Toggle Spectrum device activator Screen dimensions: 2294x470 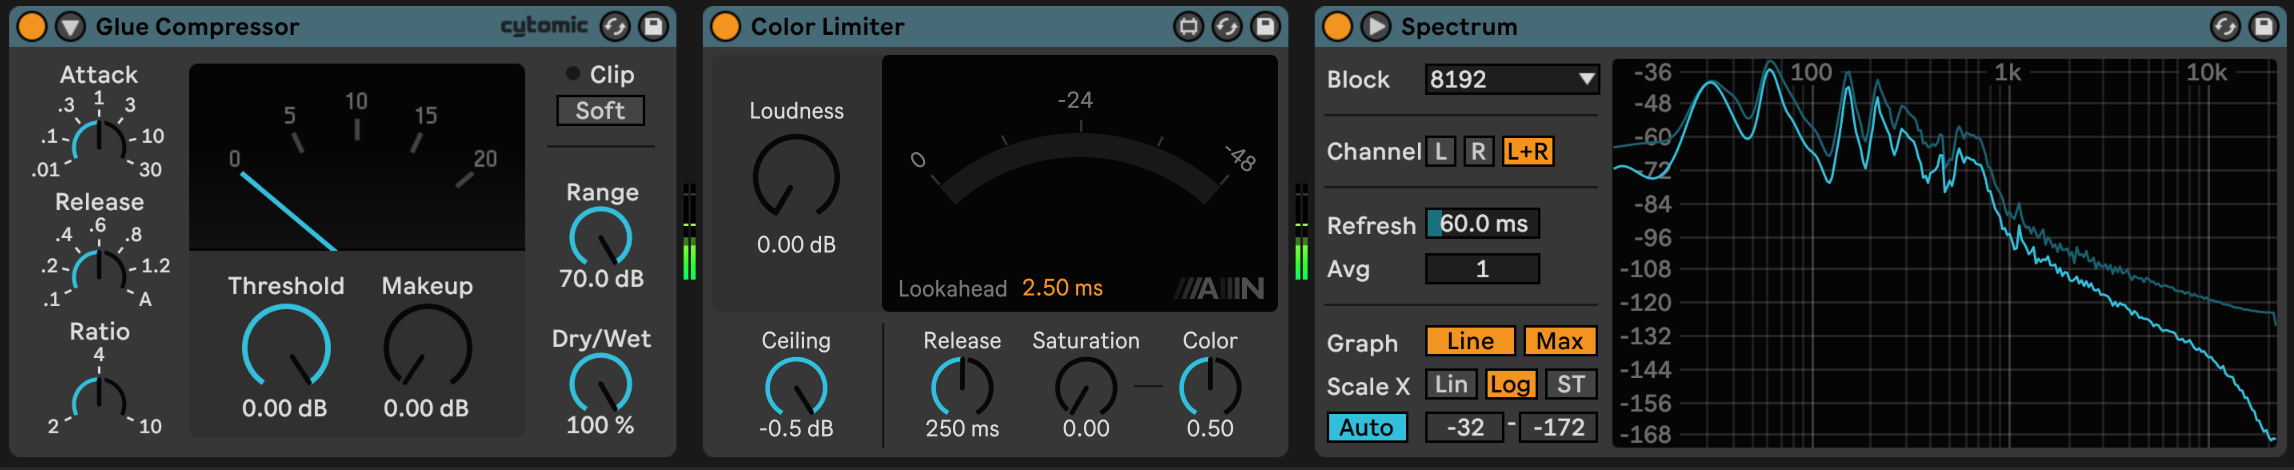(1337, 27)
